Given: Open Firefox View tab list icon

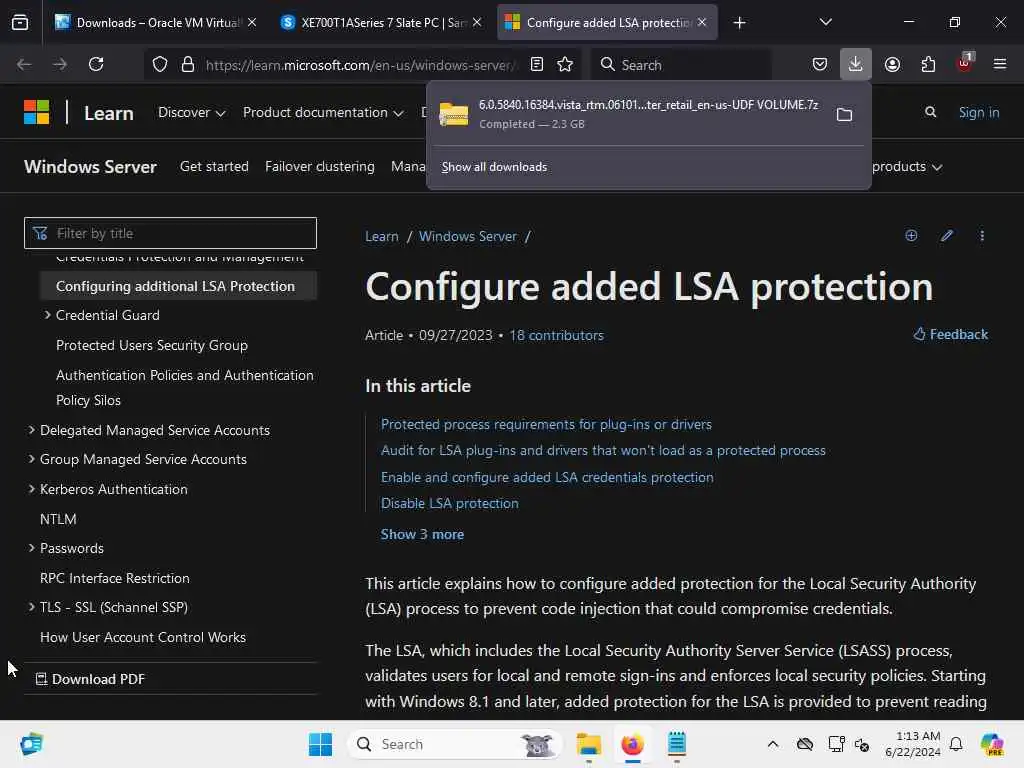Looking at the screenshot, I should [20, 23].
